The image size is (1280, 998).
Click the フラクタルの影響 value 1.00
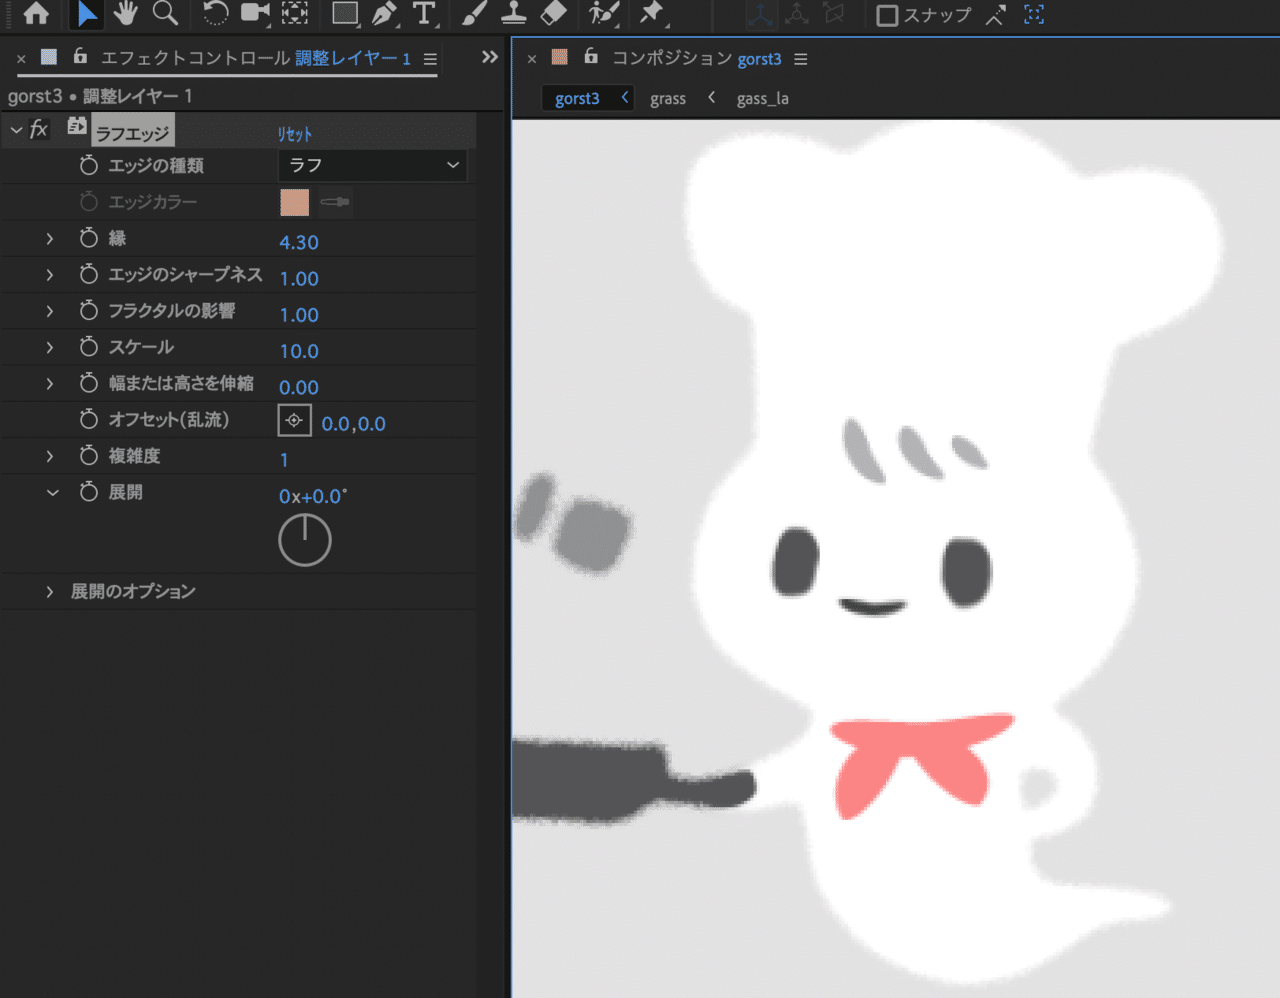click(x=299, y=315)
